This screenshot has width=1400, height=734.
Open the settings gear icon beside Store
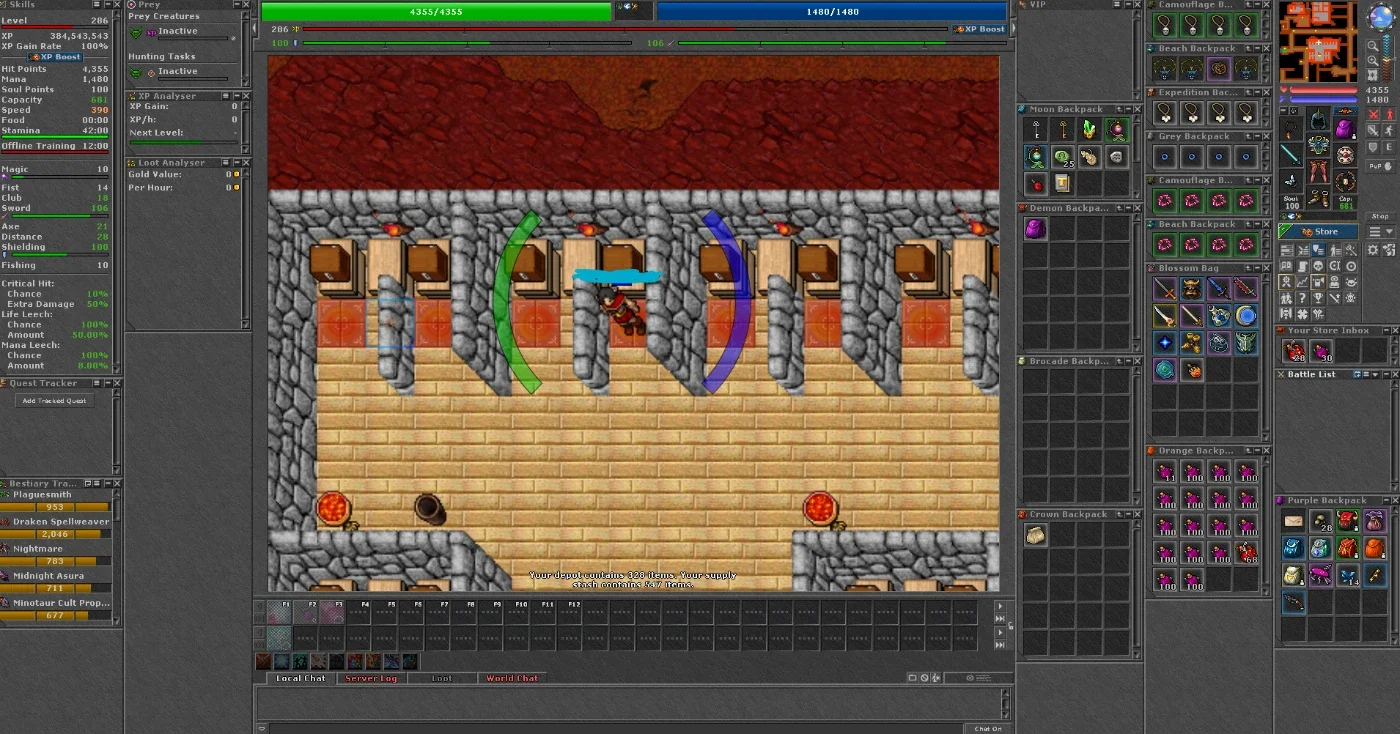1373,249
